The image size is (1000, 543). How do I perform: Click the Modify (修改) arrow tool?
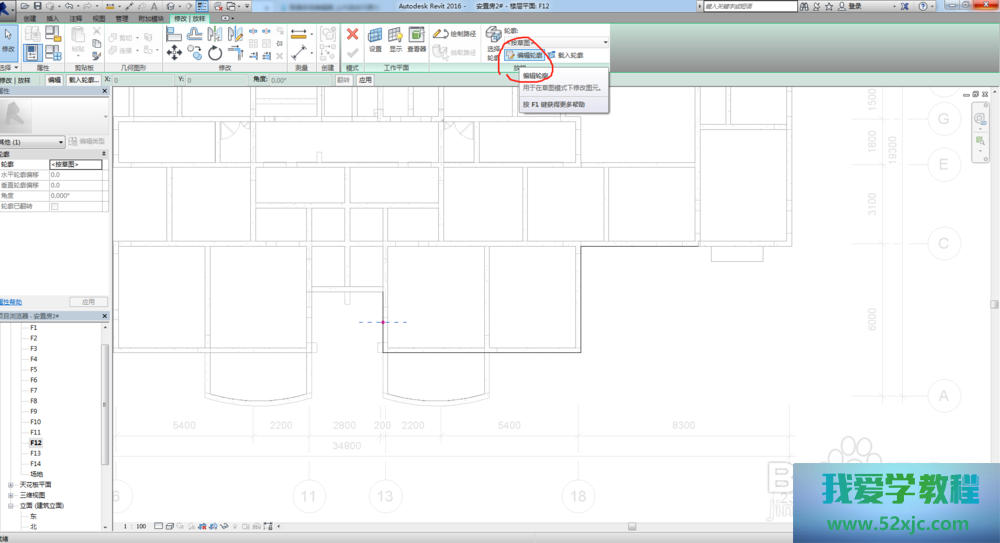pos(8,38)
